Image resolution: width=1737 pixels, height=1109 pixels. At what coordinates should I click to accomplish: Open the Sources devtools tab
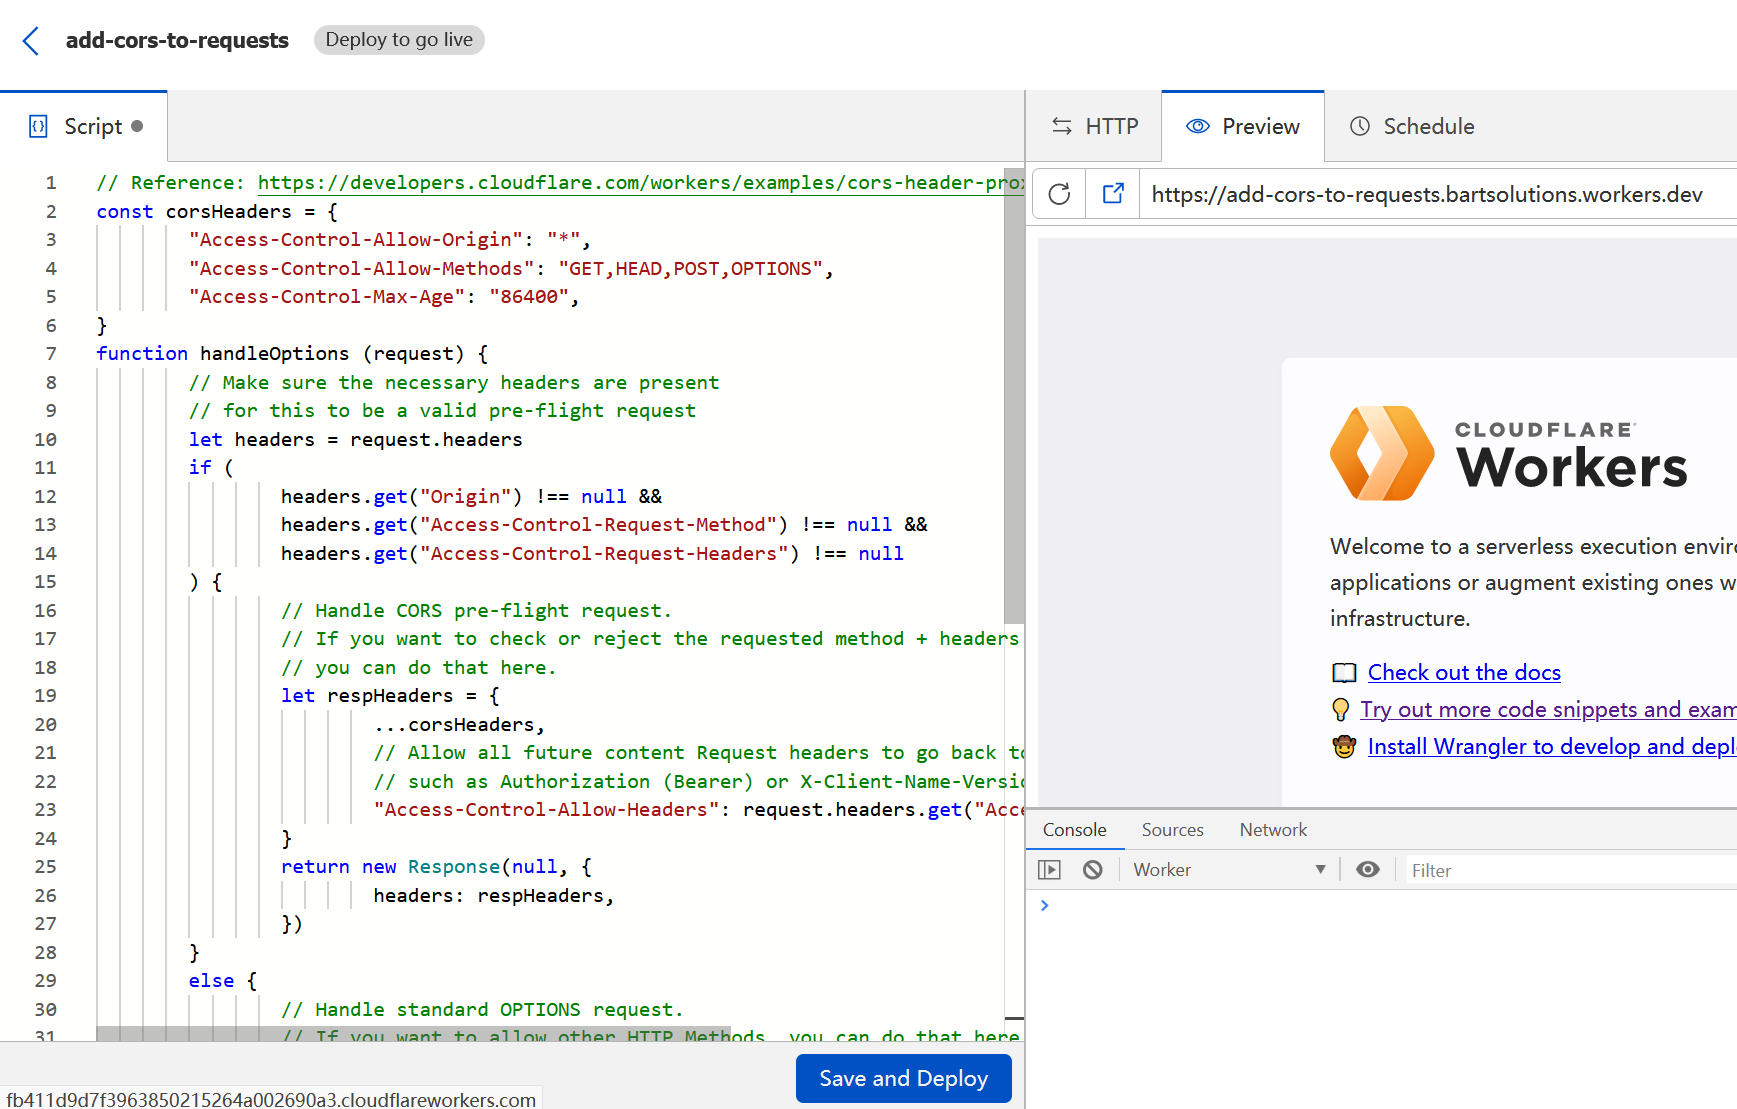1173,830
